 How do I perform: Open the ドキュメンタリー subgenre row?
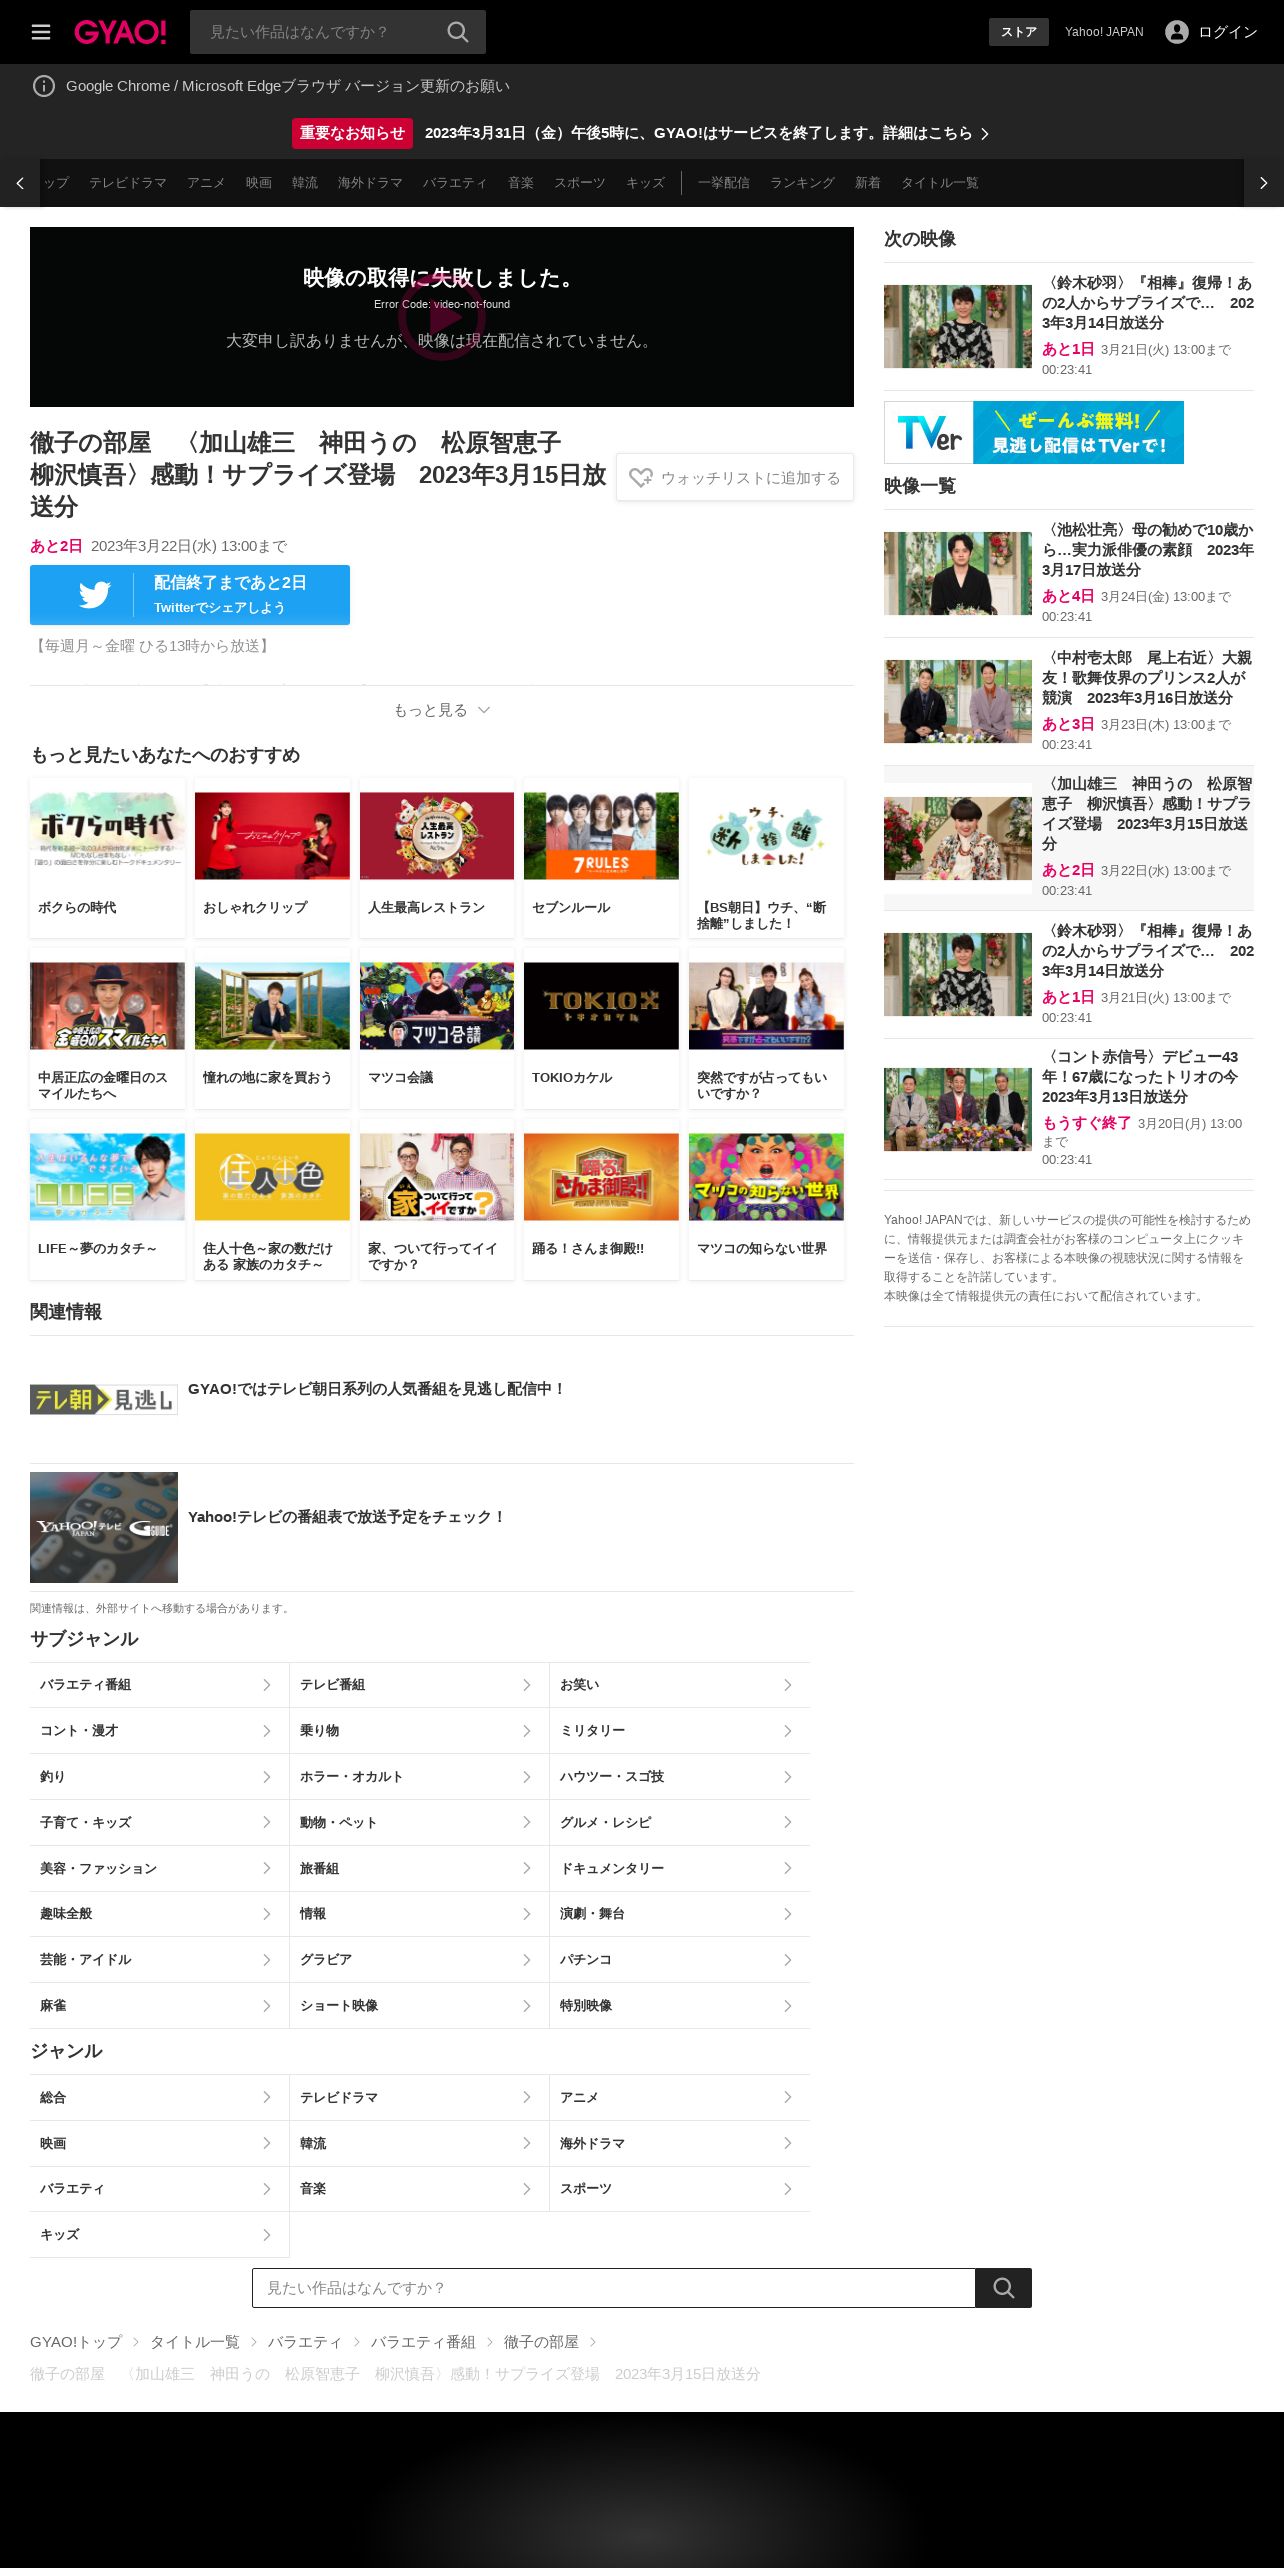pos(680,1868)
